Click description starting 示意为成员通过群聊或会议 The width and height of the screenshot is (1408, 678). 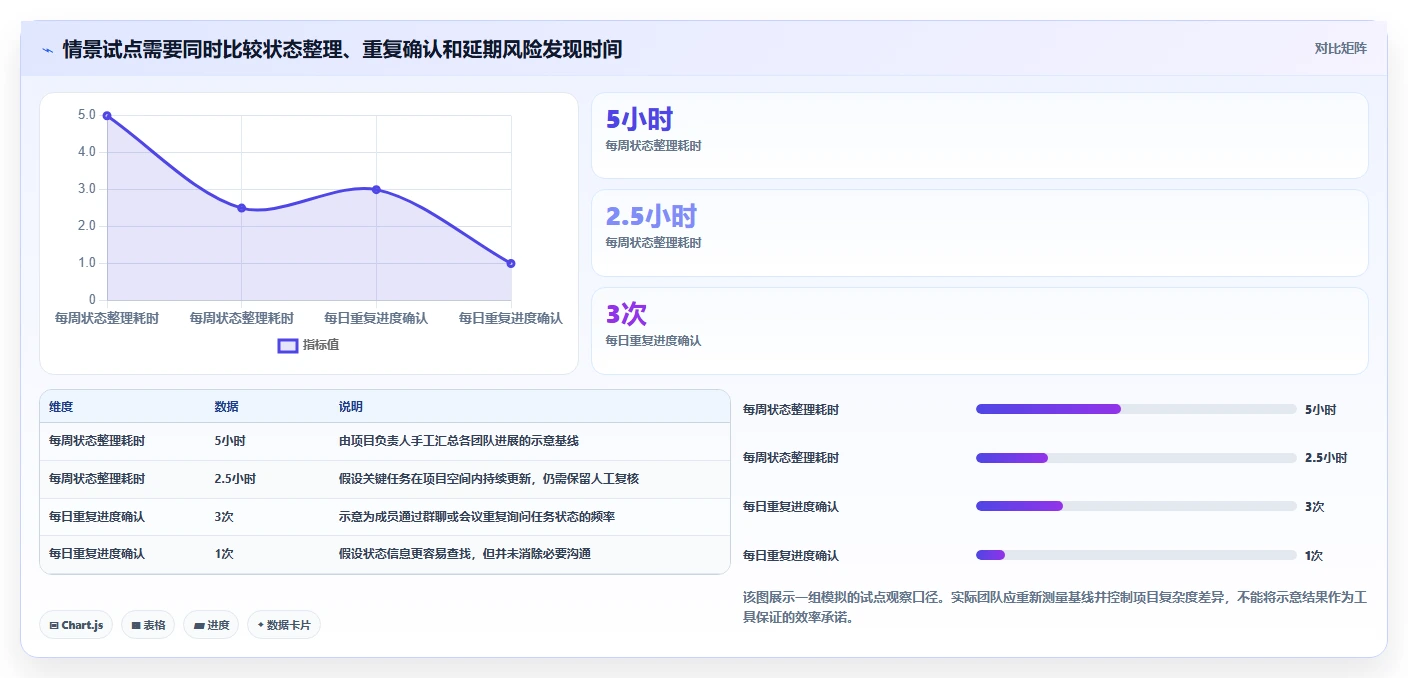click(x=477, y=517)
